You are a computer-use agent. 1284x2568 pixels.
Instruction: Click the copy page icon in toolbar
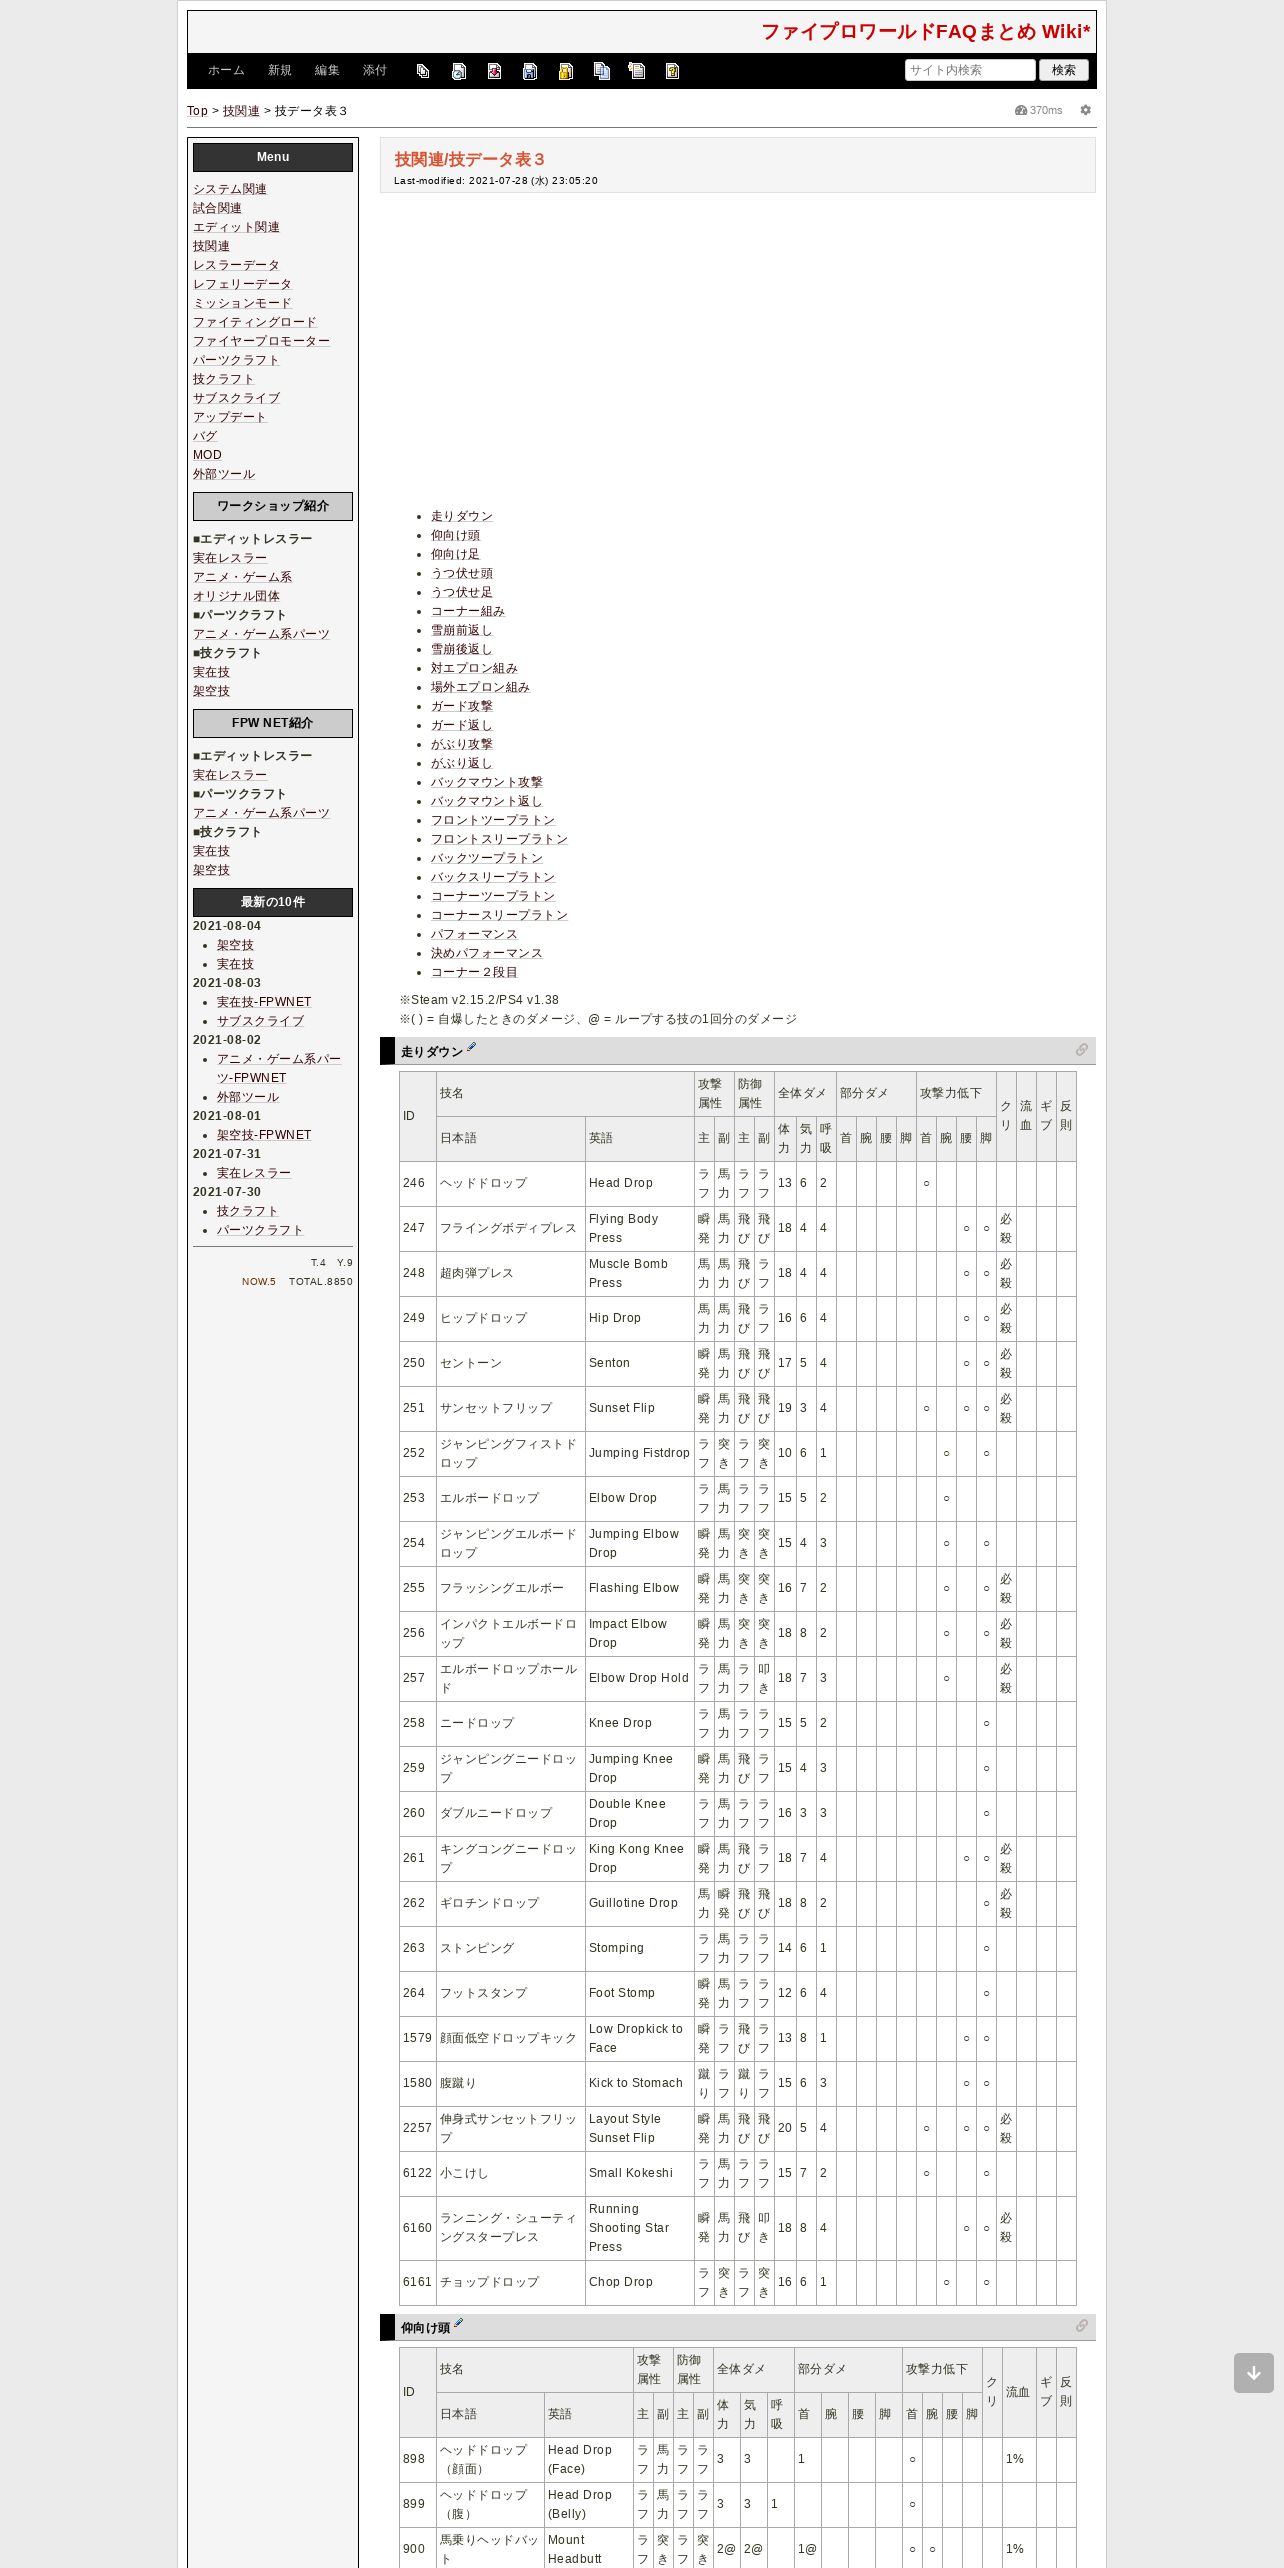pyautogui.click(x=601, y=71)
